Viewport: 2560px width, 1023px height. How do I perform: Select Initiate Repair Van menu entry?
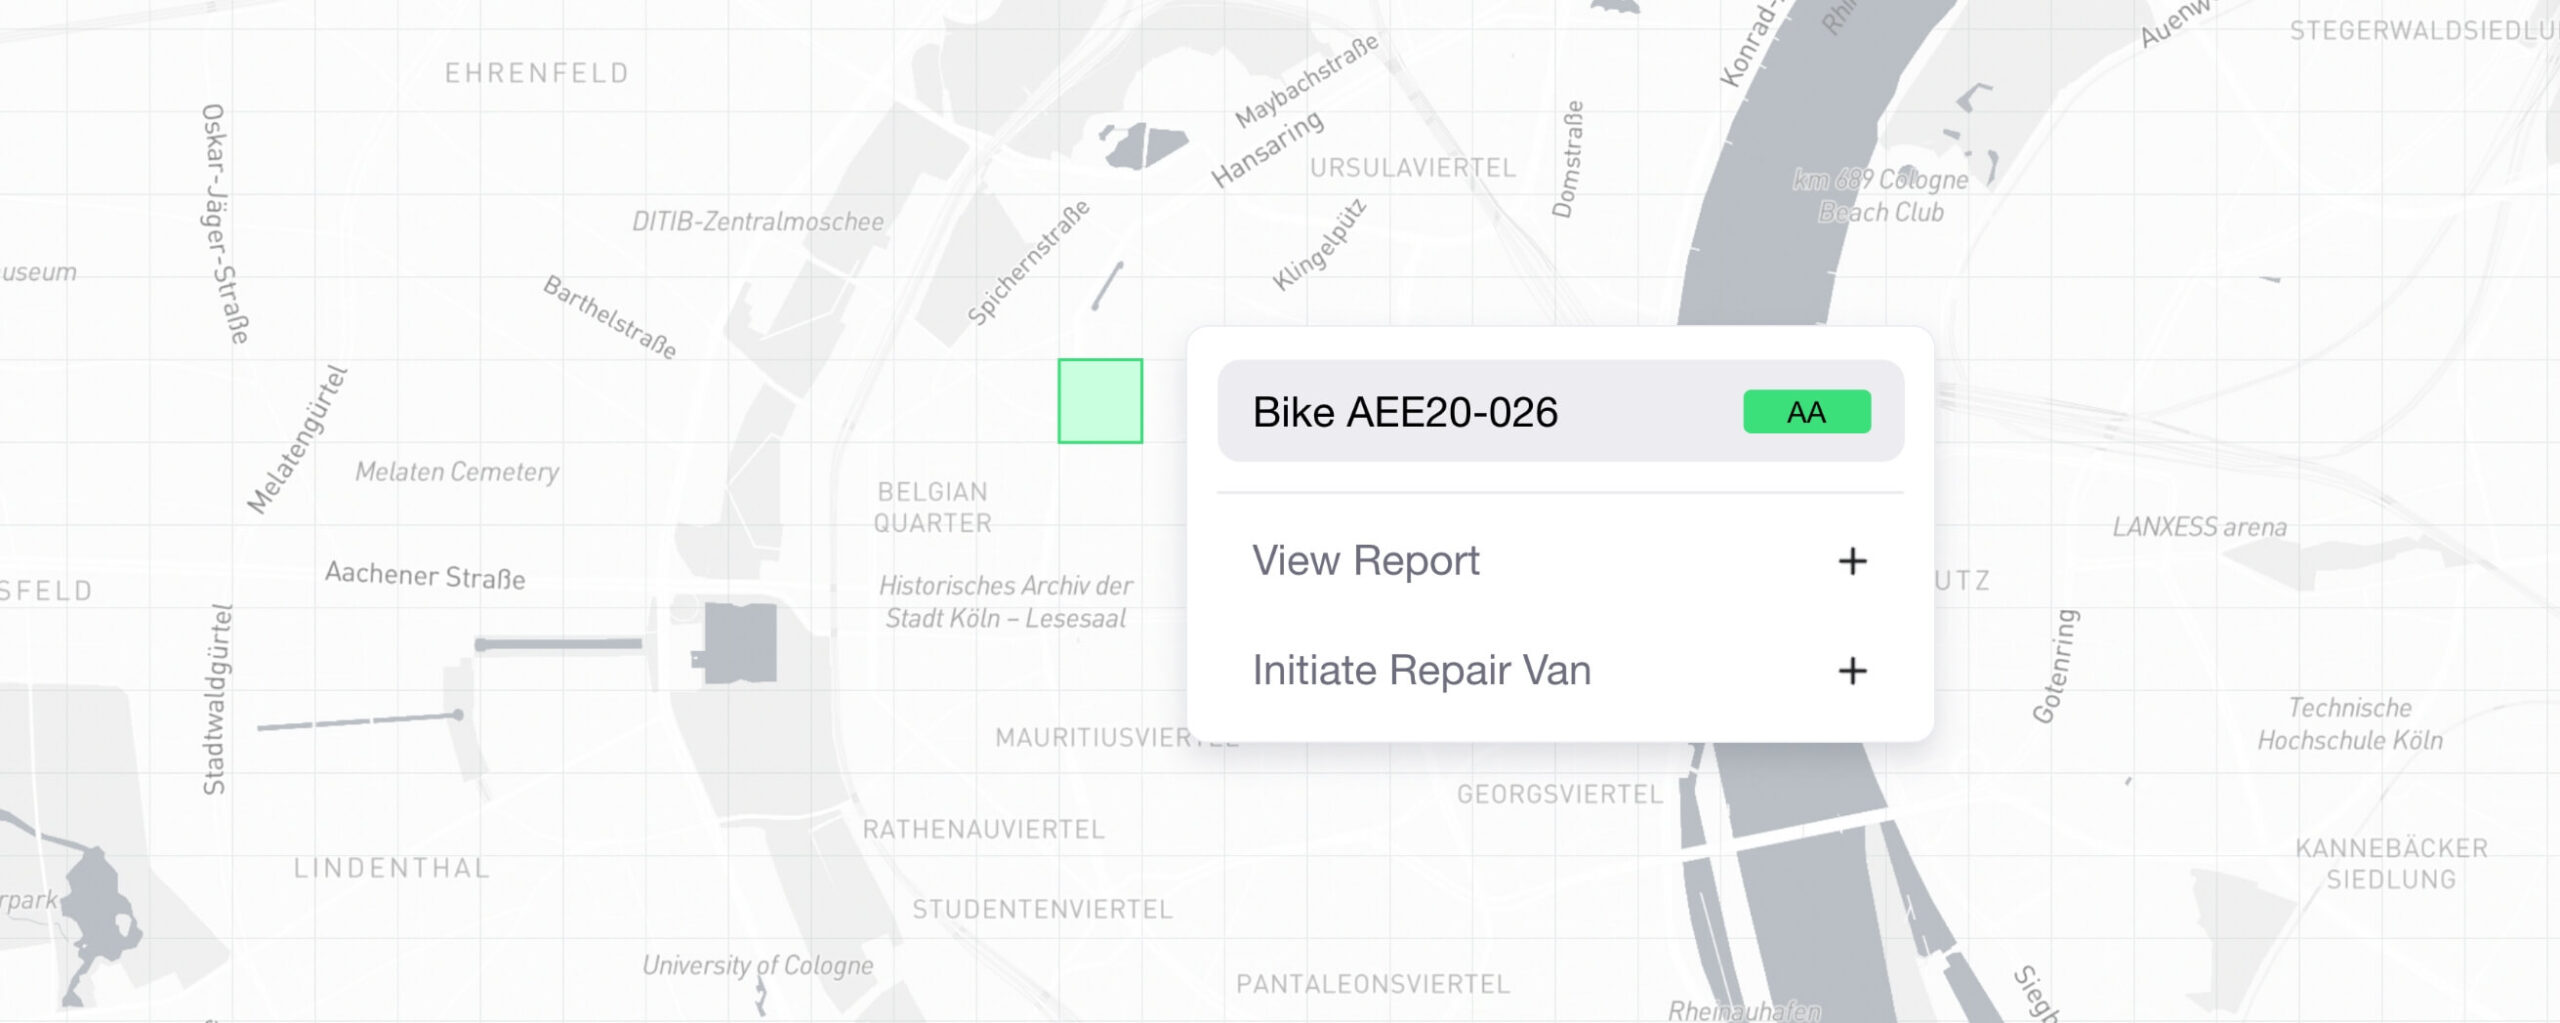(1421, 670)
